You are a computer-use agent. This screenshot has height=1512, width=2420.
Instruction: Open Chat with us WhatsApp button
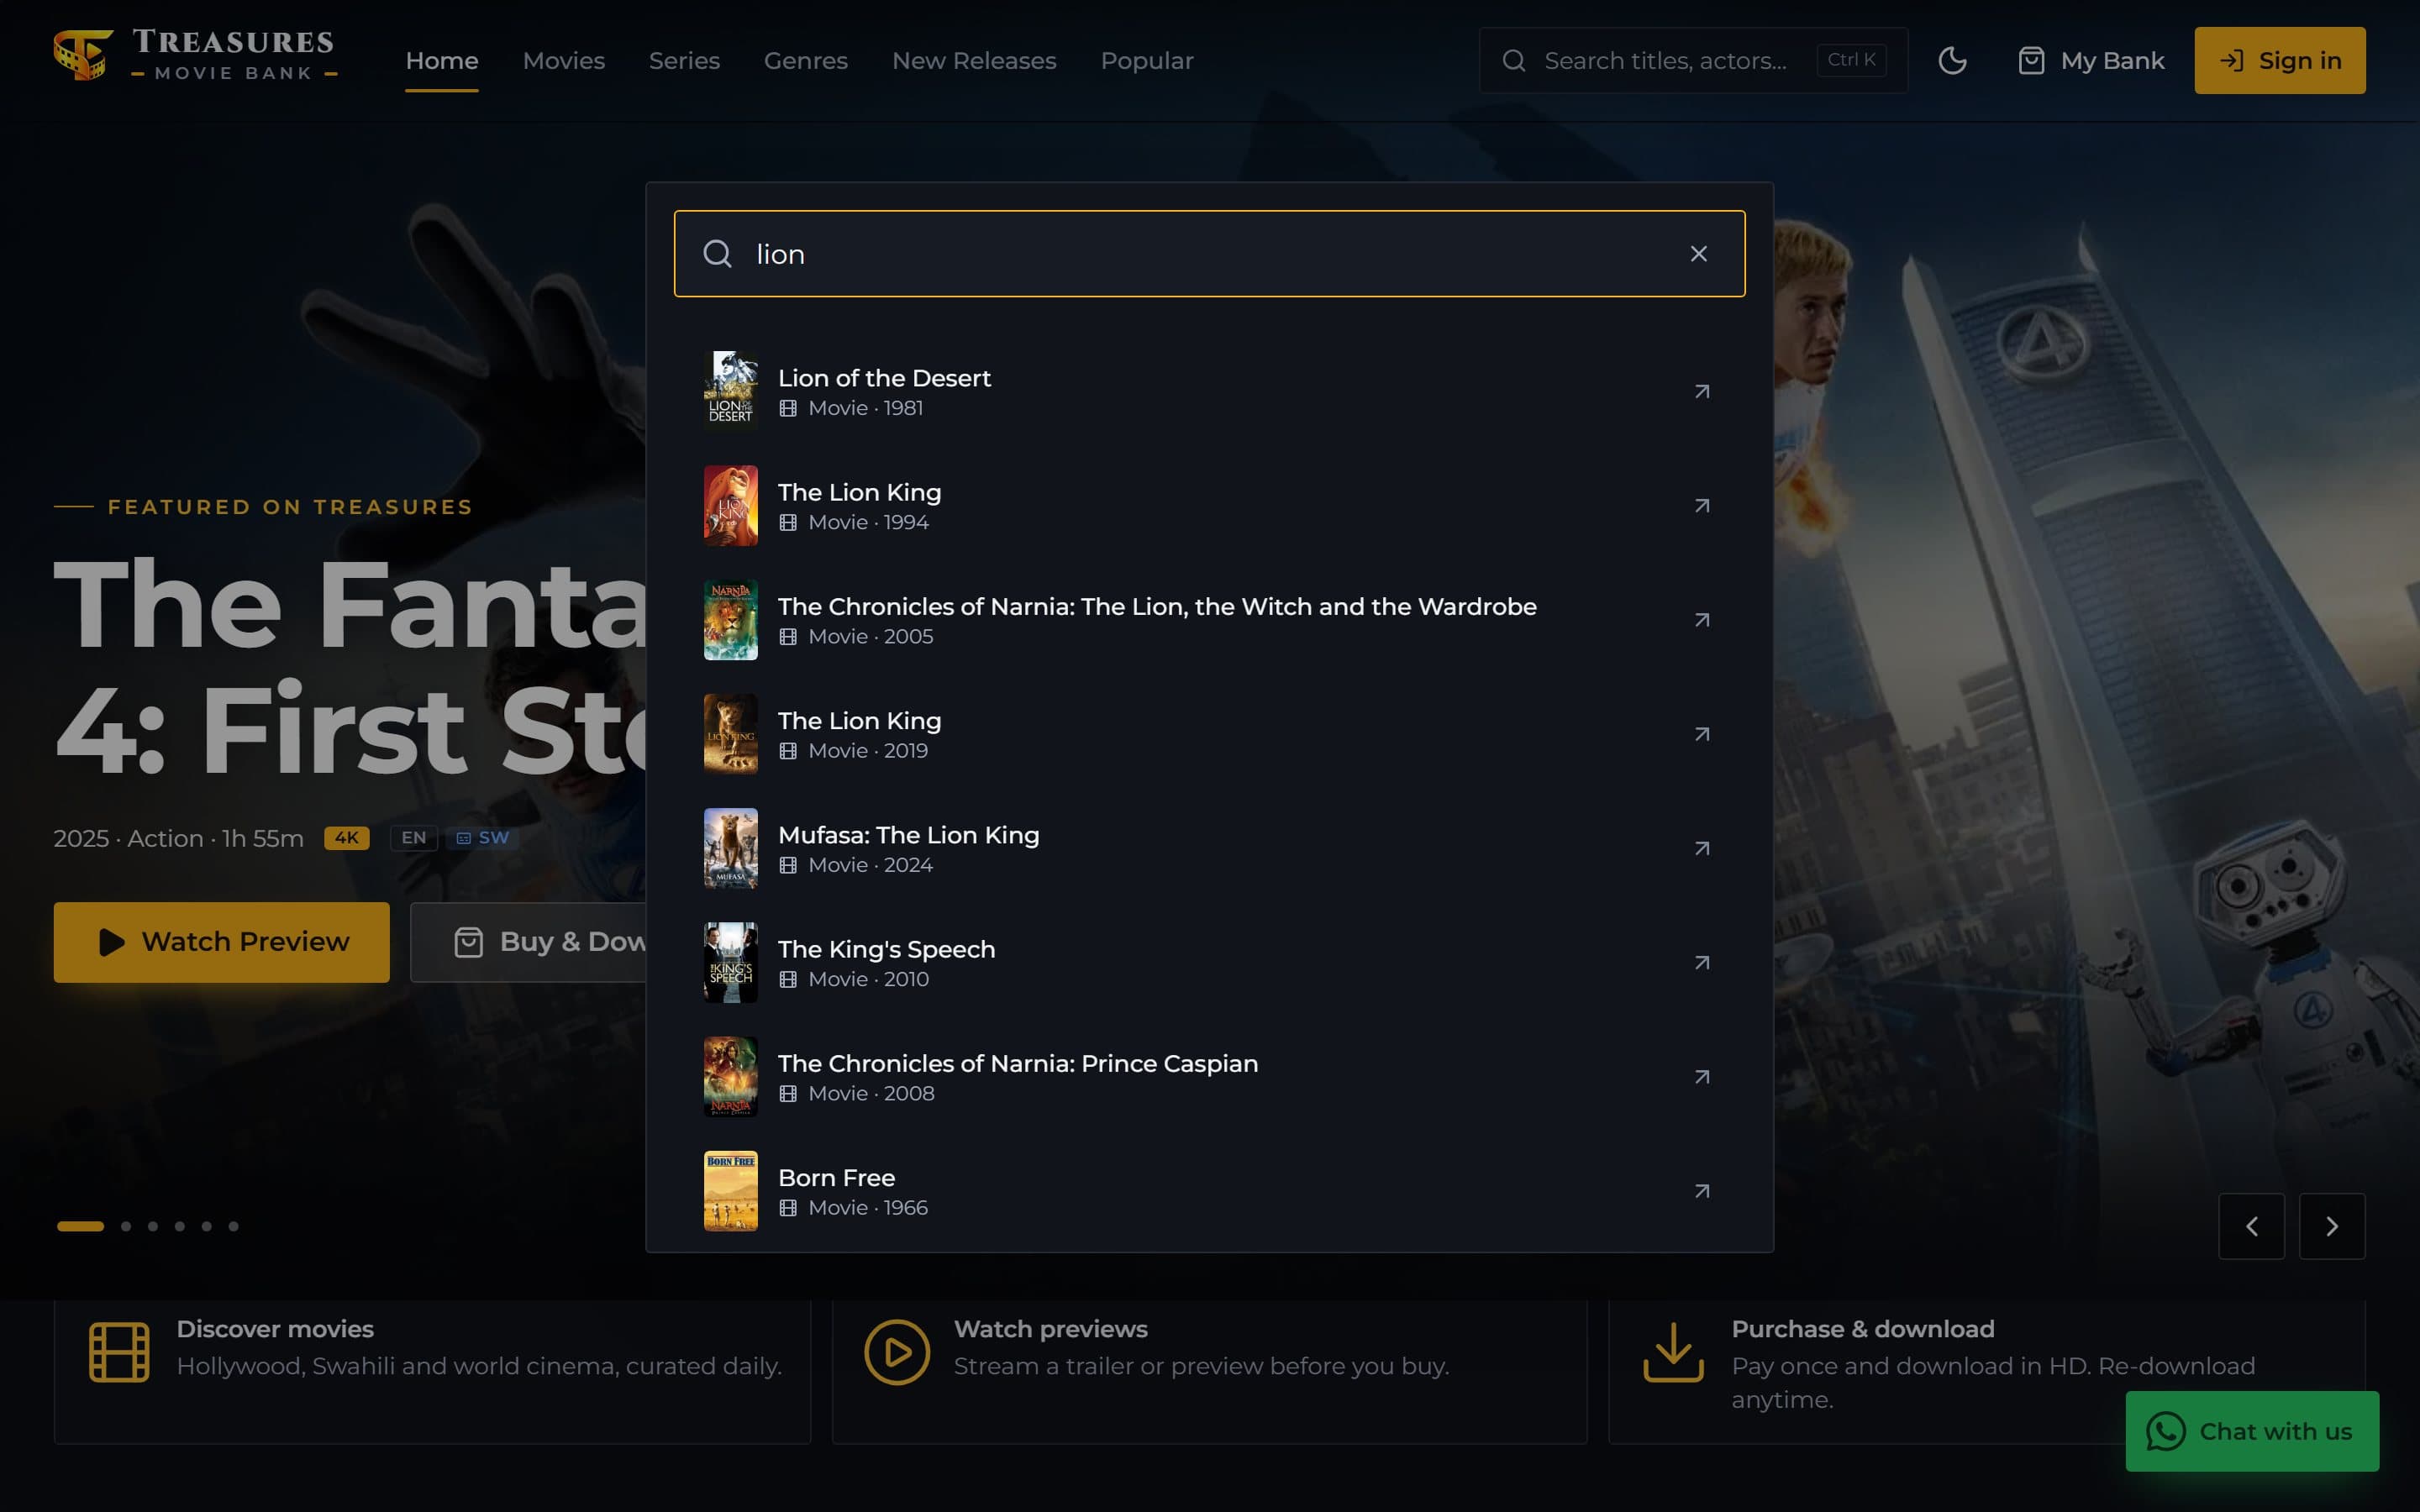tap(2252, 1431)
